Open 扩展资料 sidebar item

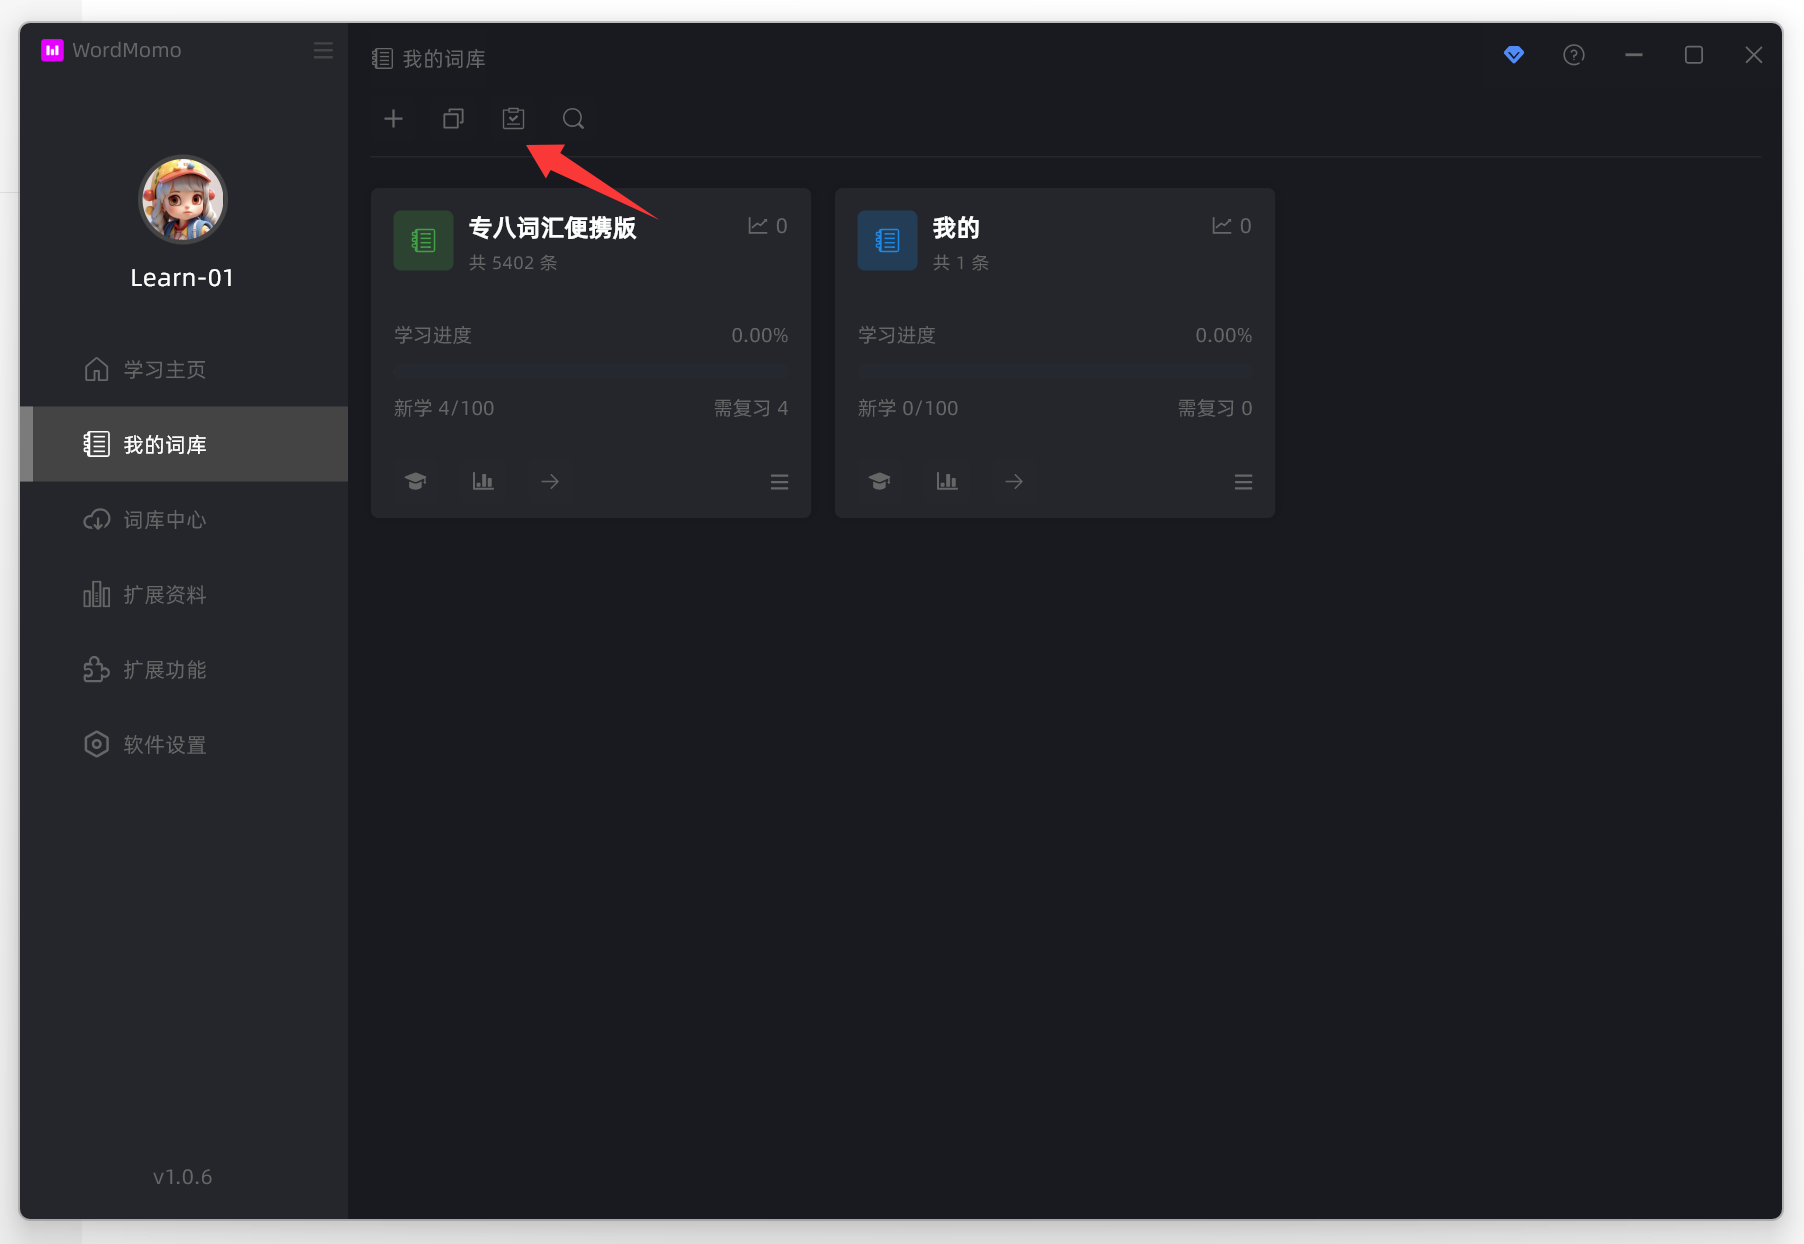[x=164, y=595]
